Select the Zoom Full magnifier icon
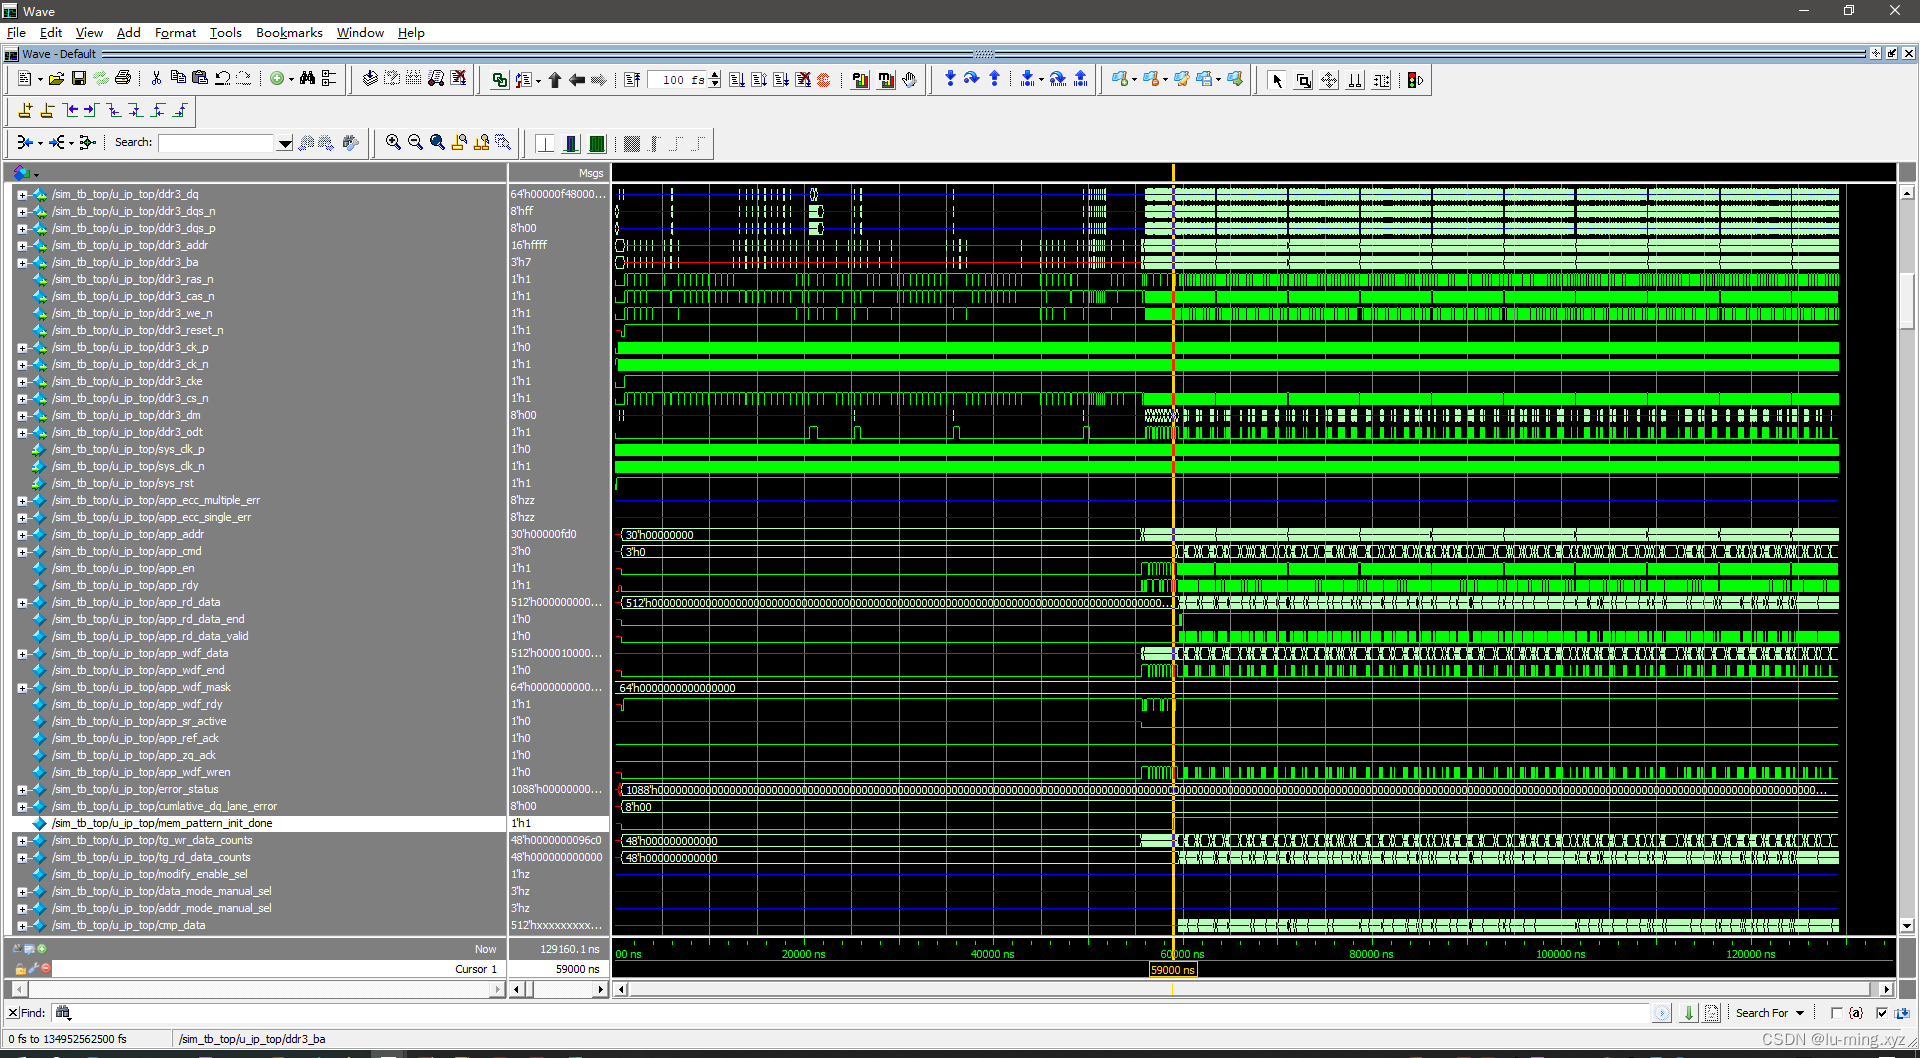The height and width of the screenshot is (1058, 1920). click(x=437, y=142)
